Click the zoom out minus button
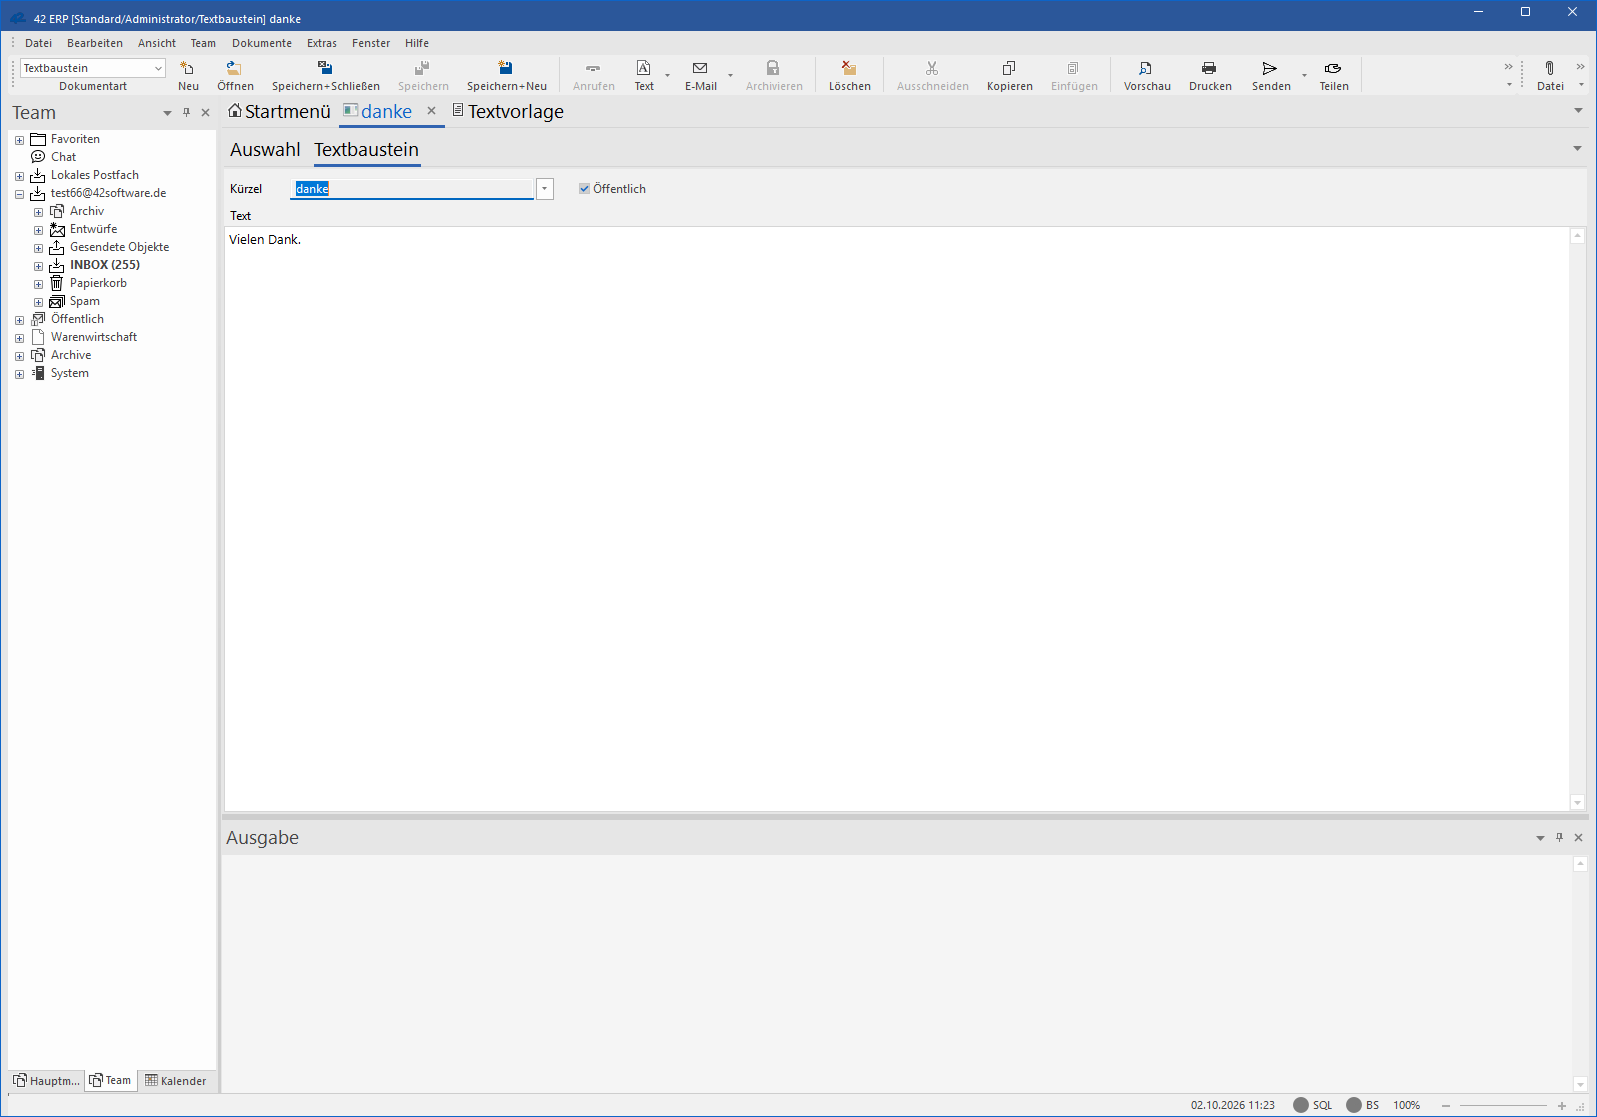The image size is (1597, 1117). (1446, 1105)
